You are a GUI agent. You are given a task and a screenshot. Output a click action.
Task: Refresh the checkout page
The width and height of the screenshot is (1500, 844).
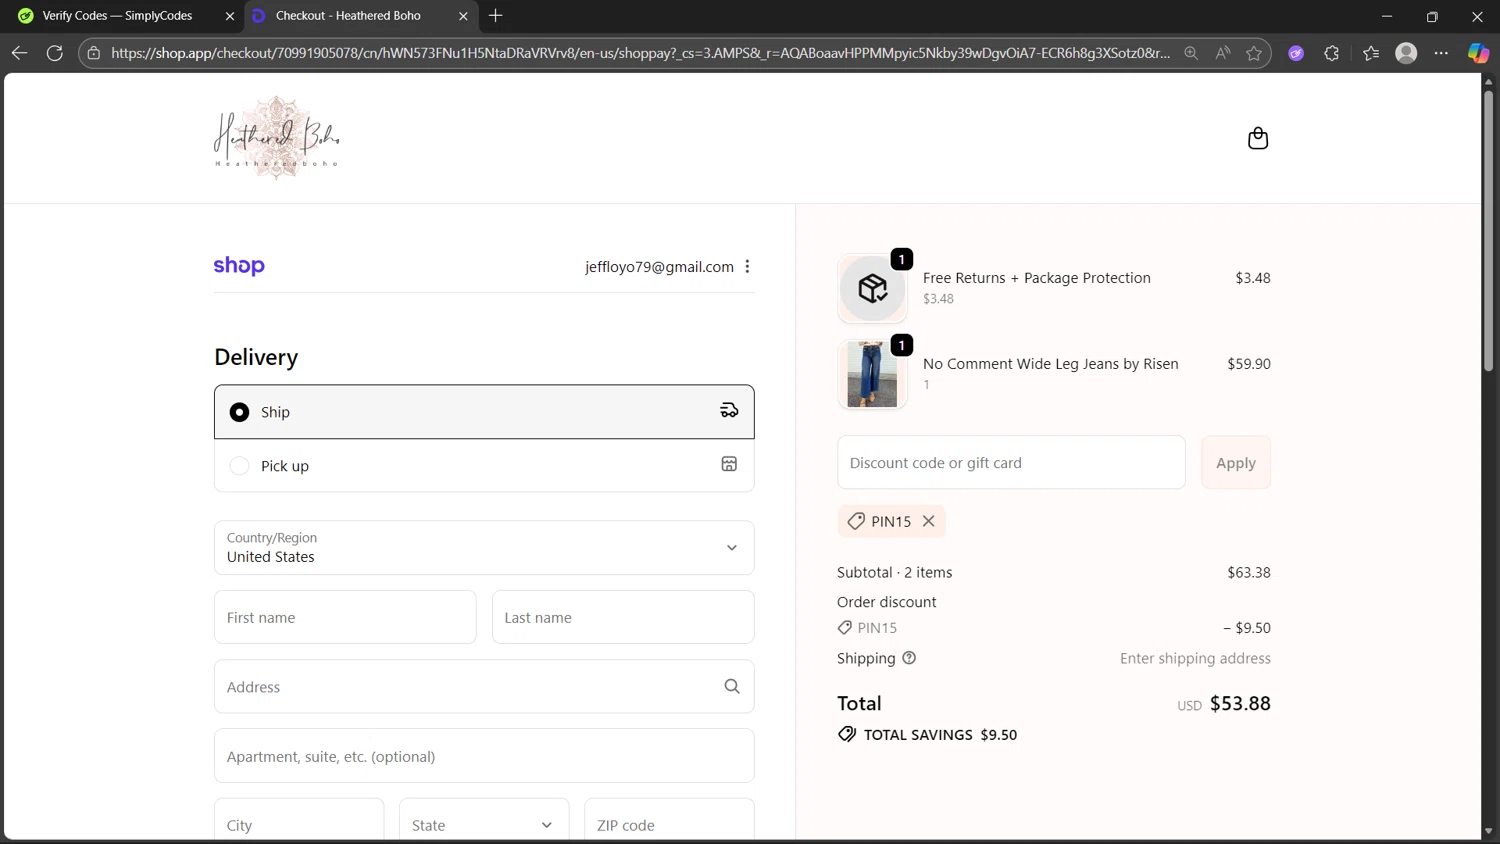pos(55,53)
